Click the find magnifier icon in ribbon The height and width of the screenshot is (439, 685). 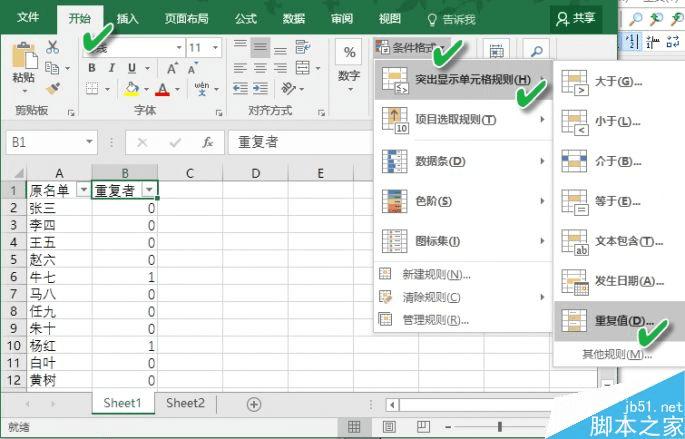(x=536, y=52)
